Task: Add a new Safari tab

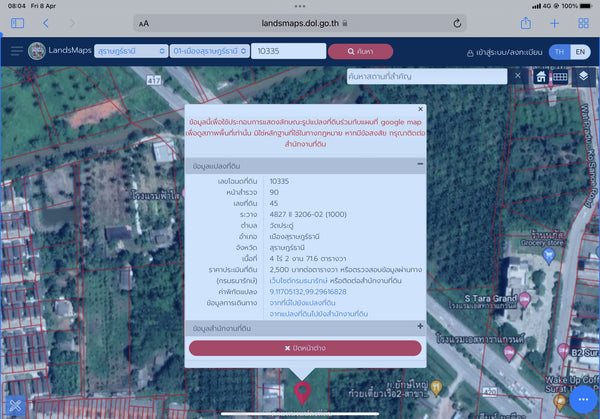Action: tap(554, 23)
